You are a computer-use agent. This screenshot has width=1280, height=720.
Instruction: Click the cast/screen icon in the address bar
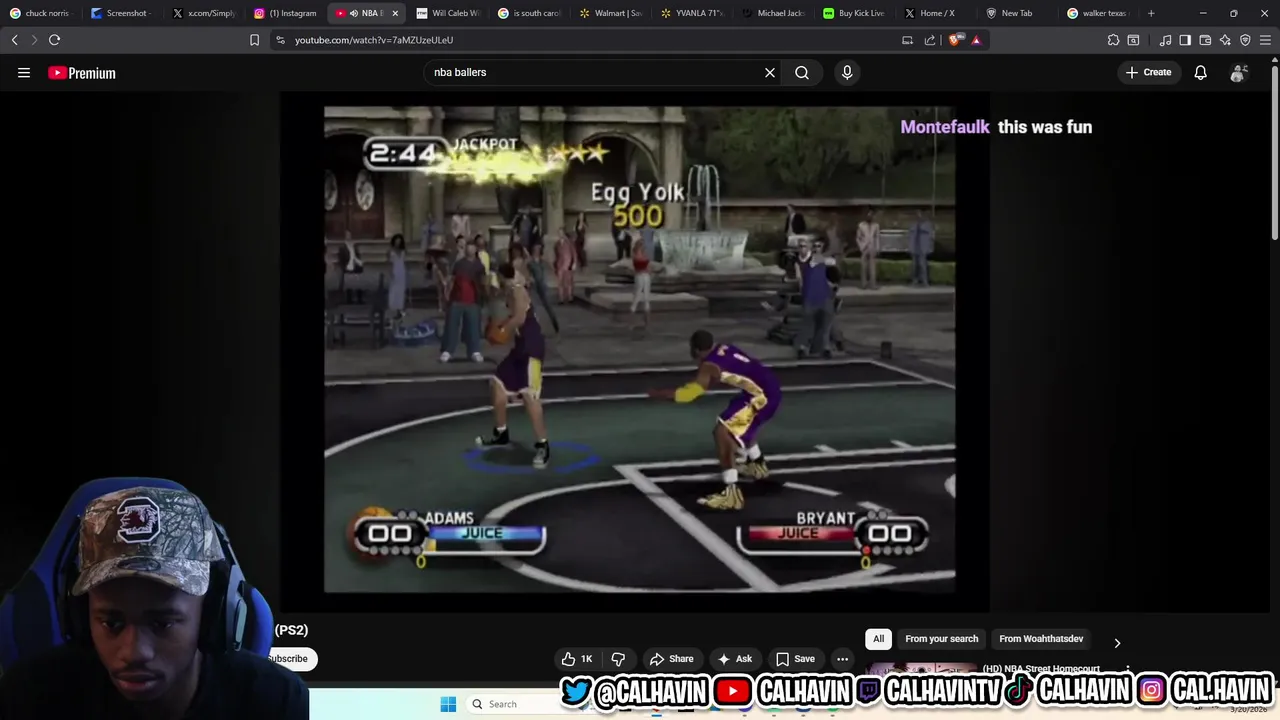(907, 40)
